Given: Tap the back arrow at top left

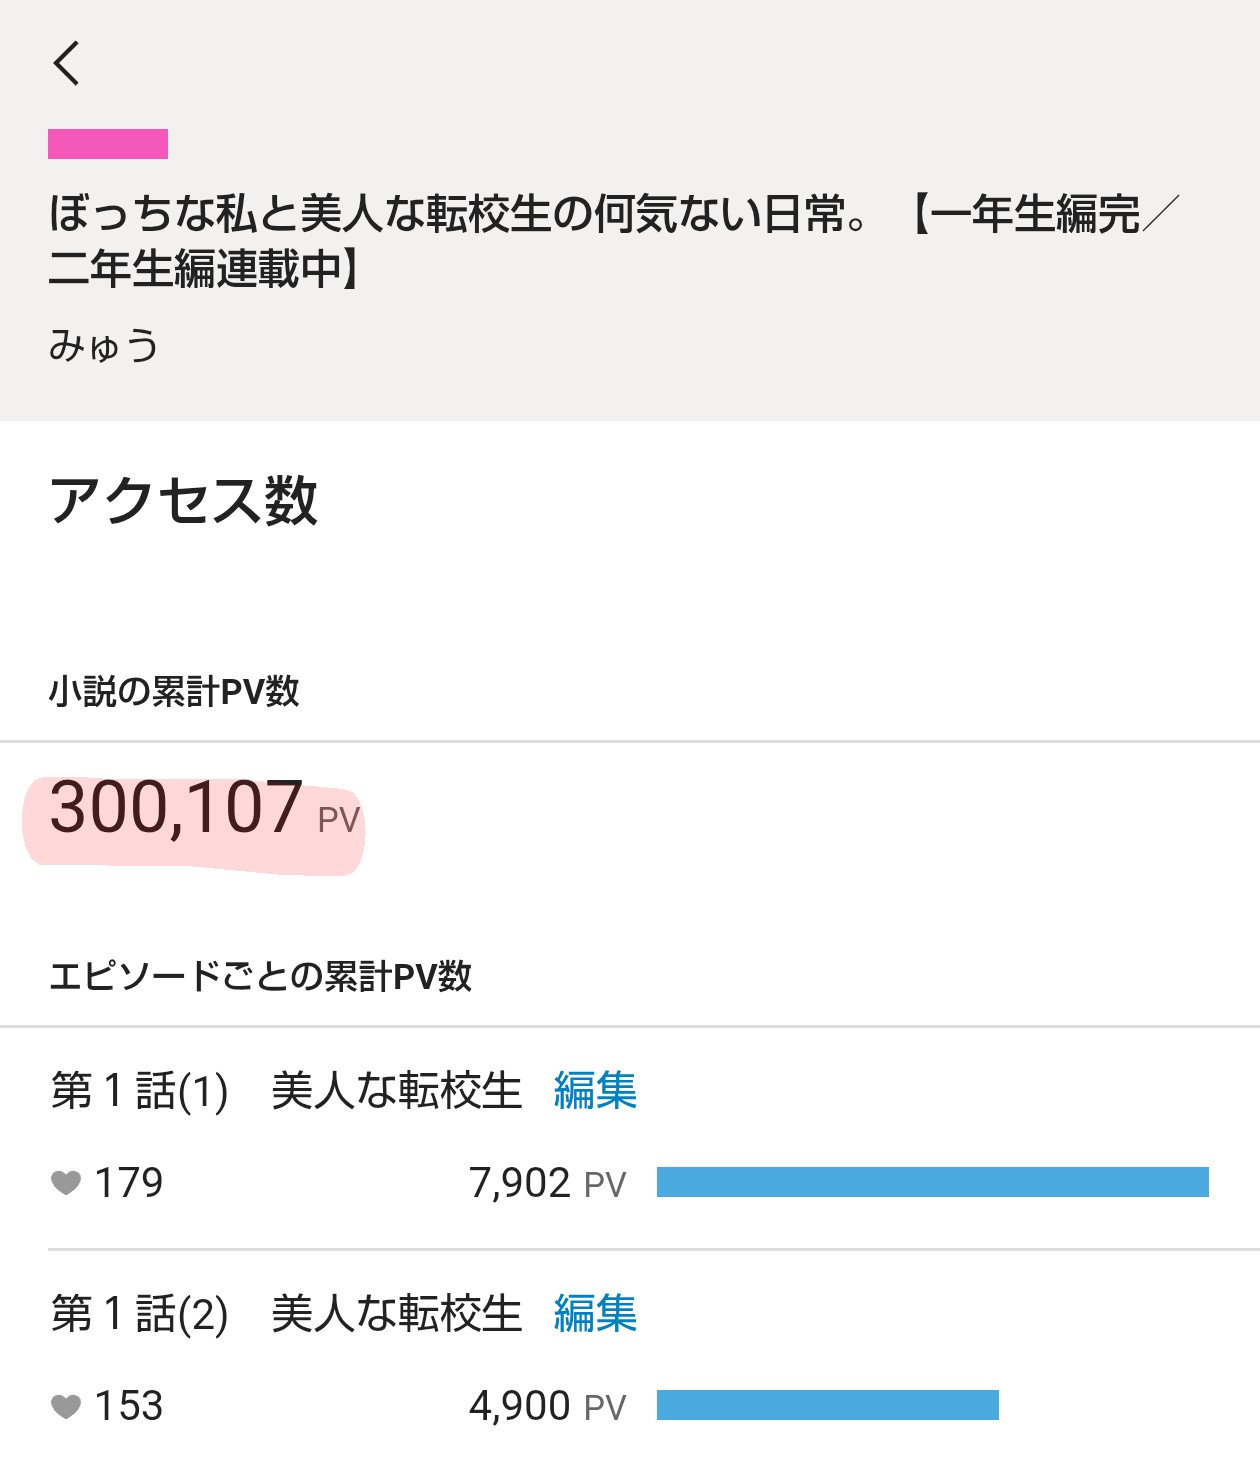Looking at the screenshot, I should pyautogui.click(x=67, y=64).
